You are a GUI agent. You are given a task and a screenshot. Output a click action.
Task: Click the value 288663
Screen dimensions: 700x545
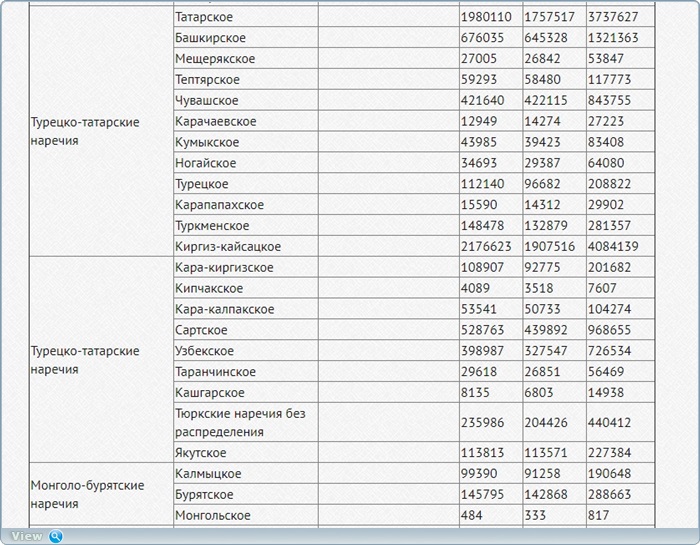click(609, 494)
